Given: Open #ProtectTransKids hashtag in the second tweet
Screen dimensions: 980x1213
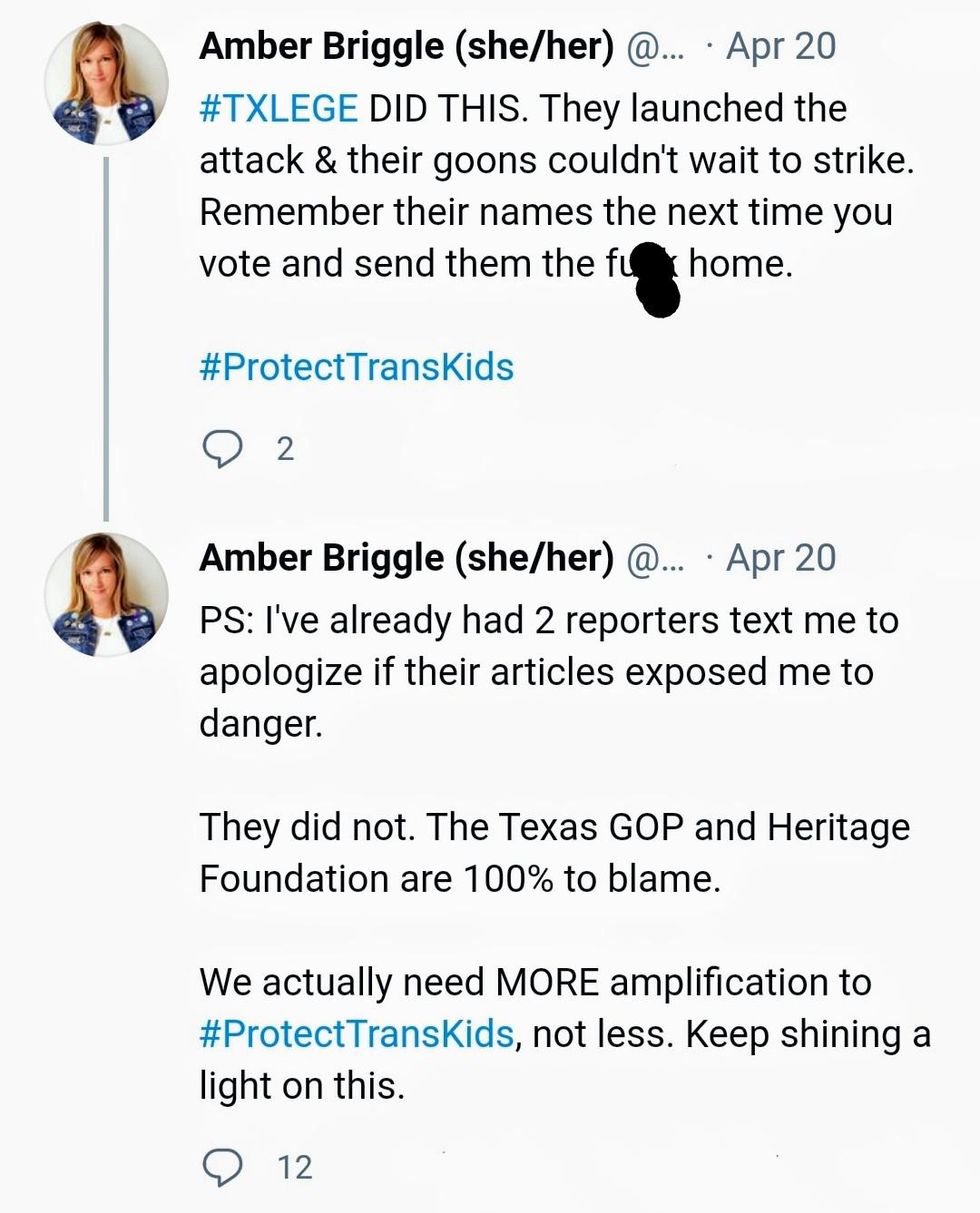Looking at the screenshot, I should 356,1033.
